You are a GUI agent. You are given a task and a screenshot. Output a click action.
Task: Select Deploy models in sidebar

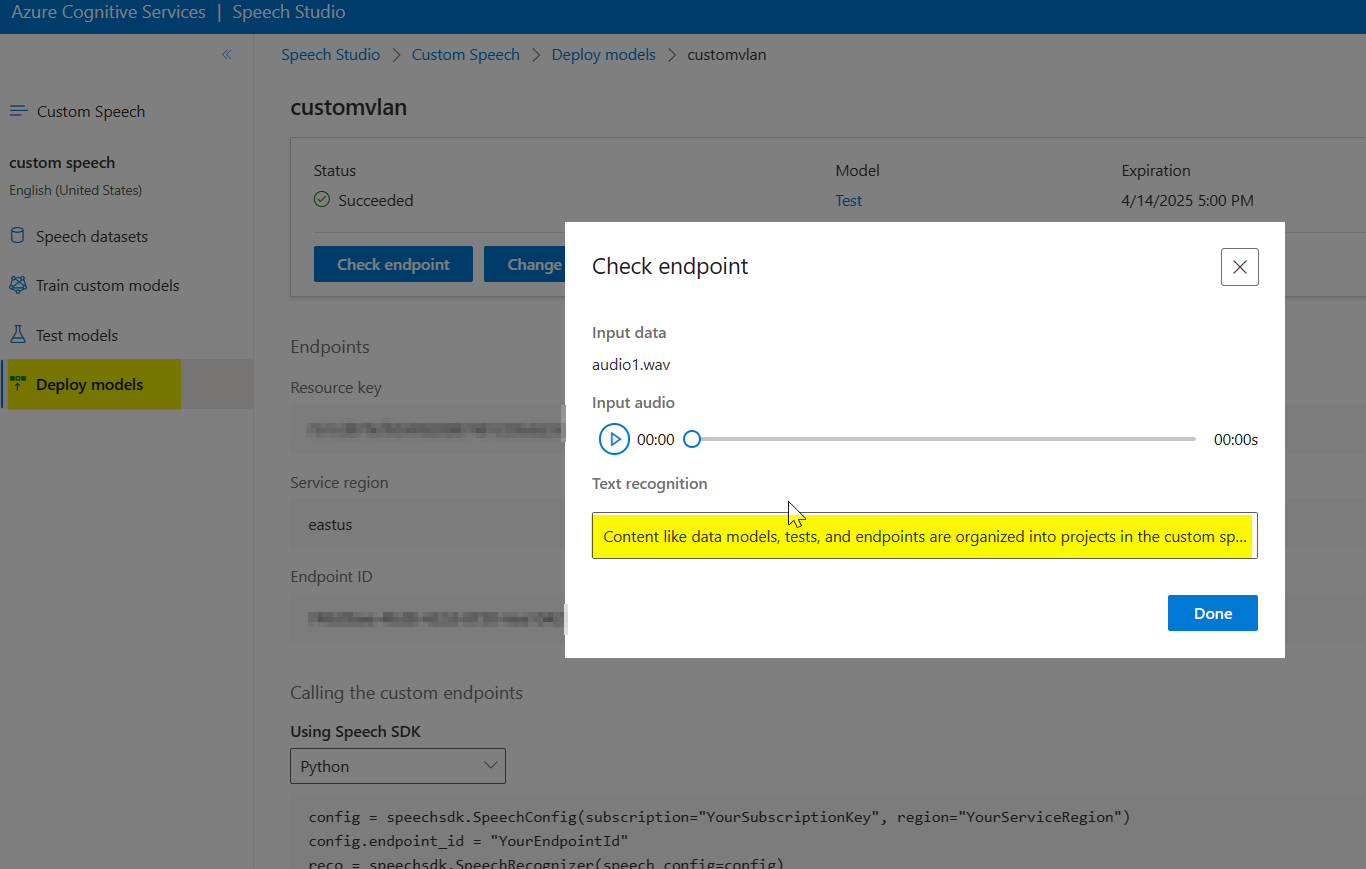click(x=127, y=384)
